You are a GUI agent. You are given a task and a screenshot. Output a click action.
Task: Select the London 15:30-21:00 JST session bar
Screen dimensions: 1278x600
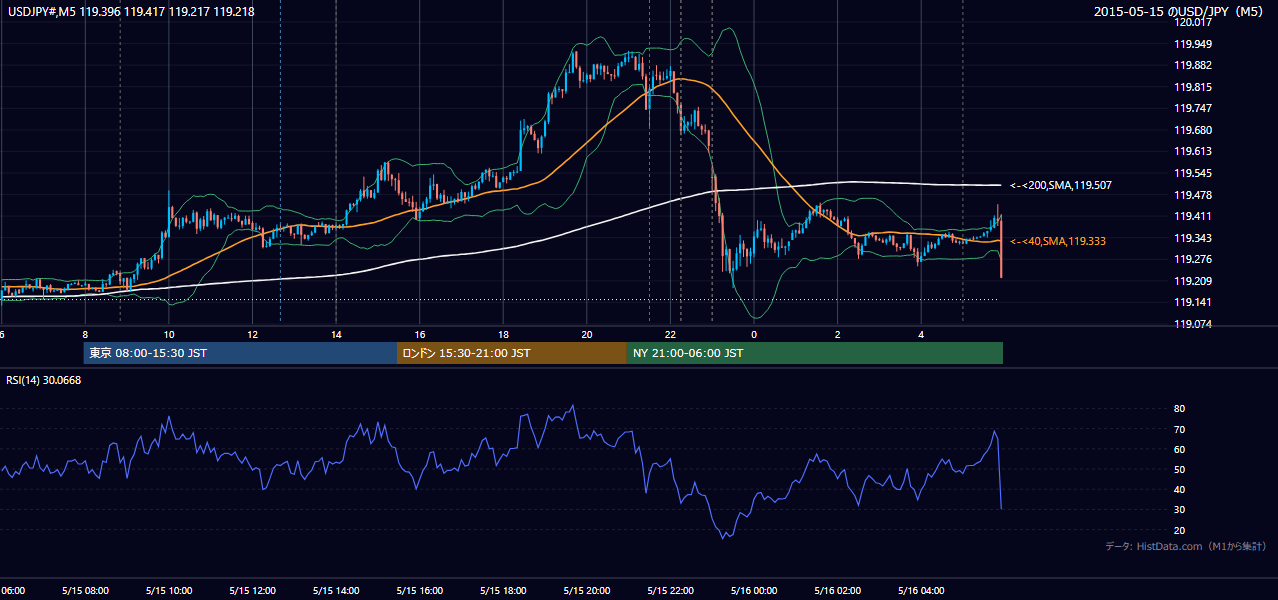pyautogui.click(x=512, y=353)
